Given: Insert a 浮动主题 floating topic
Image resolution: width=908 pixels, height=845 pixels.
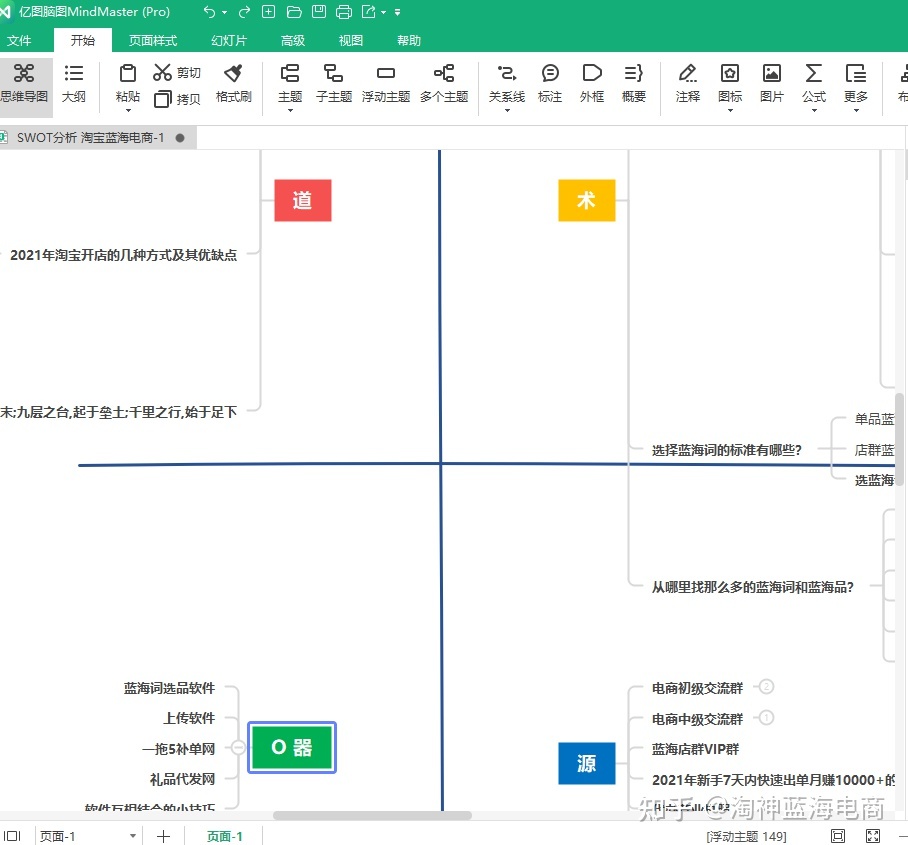Looking at the screenshot, I should point(386,83).
